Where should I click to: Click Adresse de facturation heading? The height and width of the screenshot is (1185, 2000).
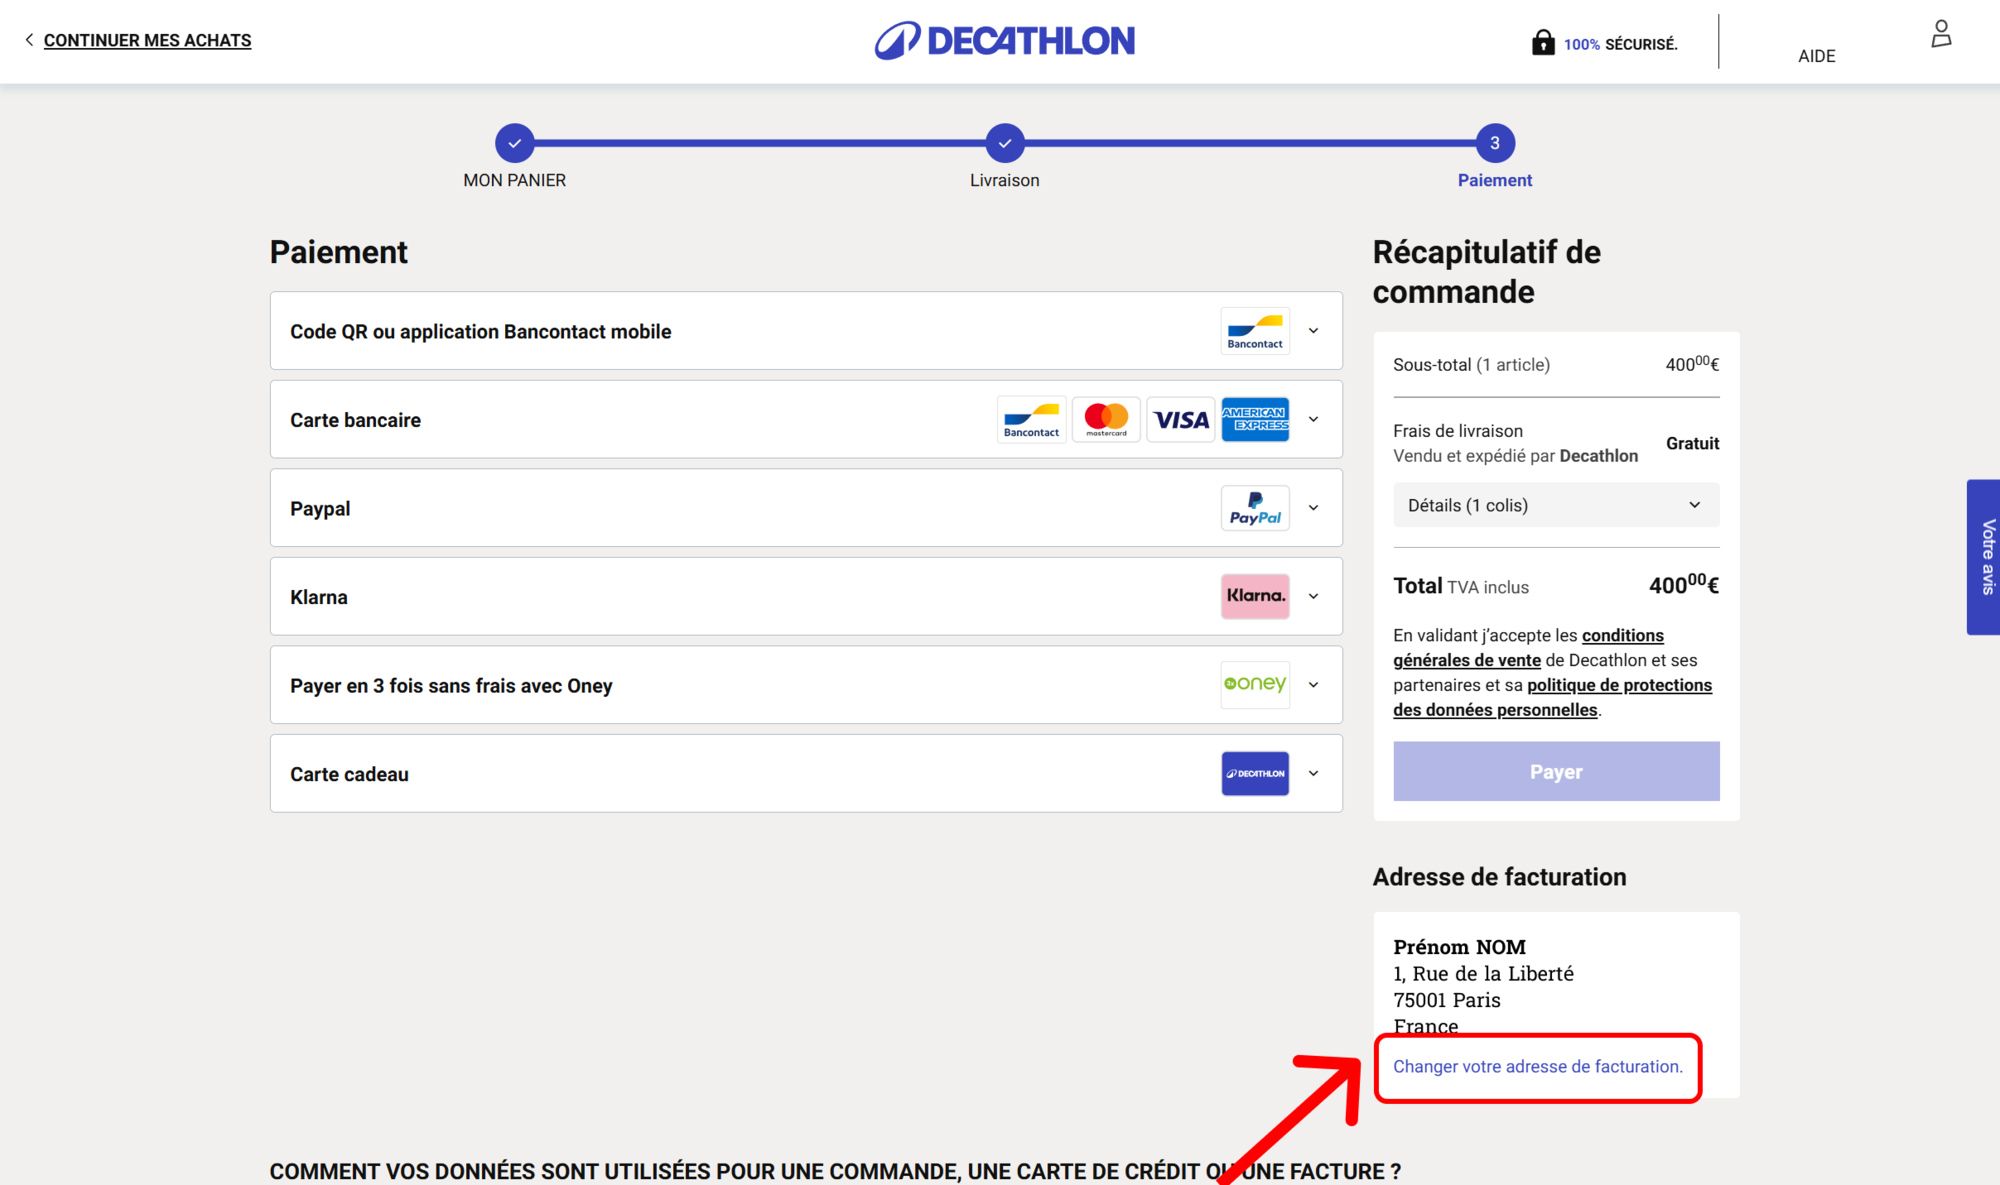(x=1499, y=877)
